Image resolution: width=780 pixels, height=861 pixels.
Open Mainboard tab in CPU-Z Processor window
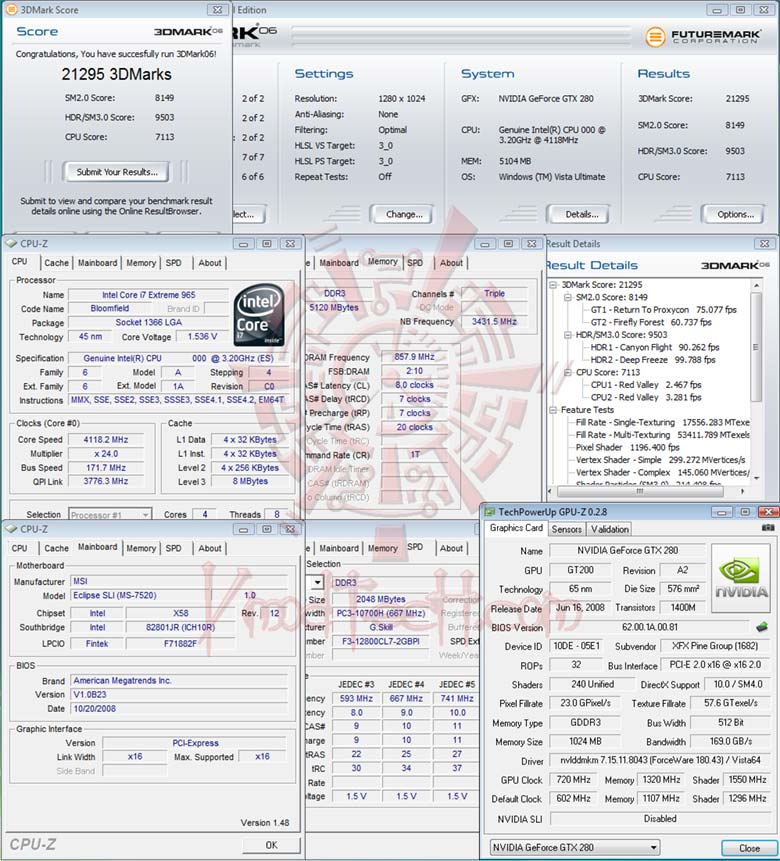click(98, 263)
